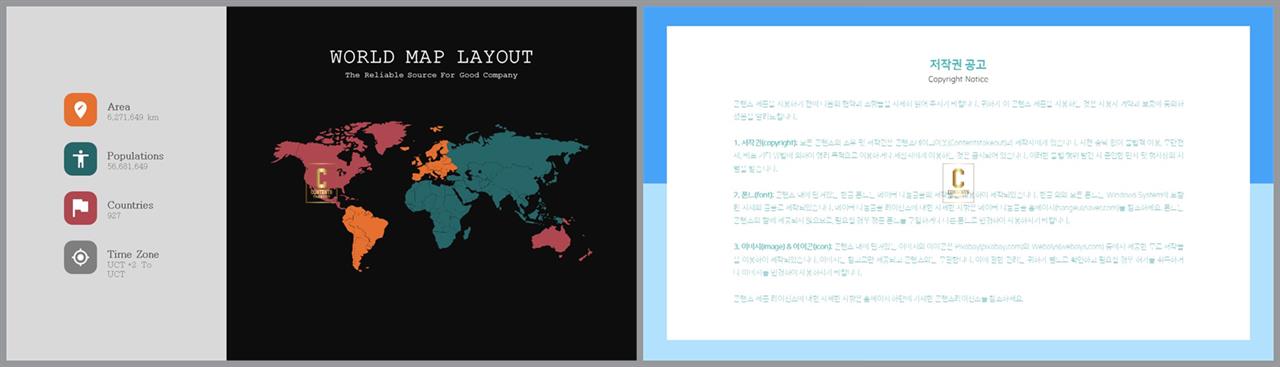Screen dimensions: 1280x367
Task: Select the 'UCT +2 To UCT' value
Action: [x=129, y=269]
